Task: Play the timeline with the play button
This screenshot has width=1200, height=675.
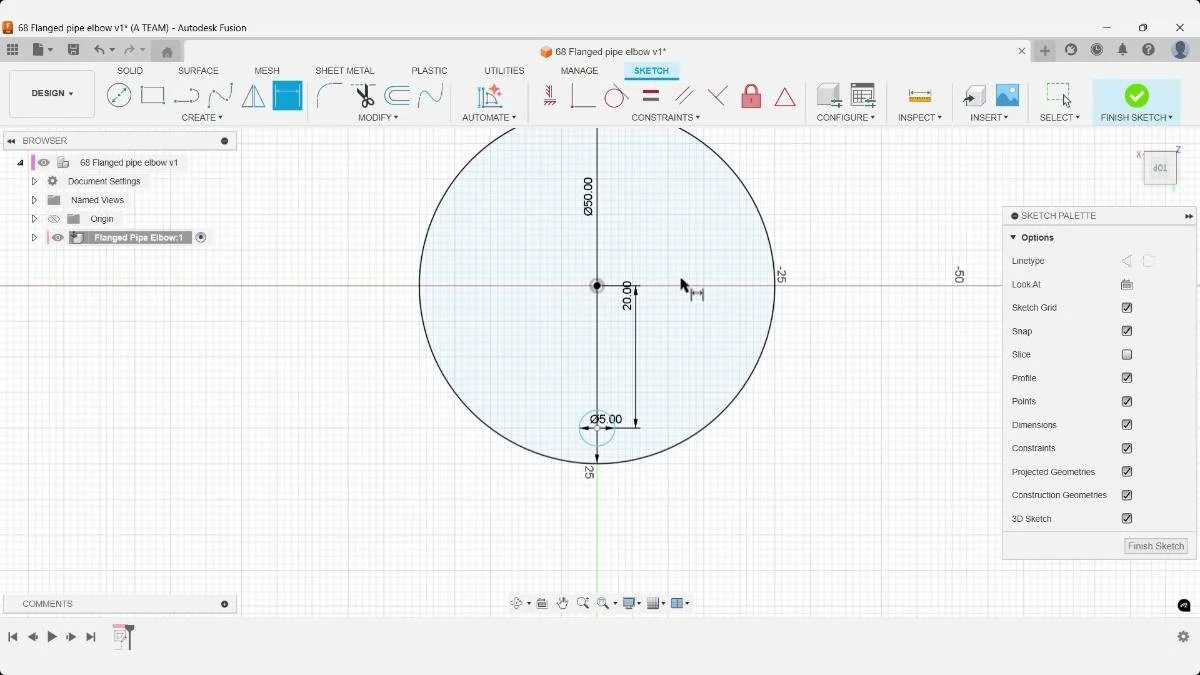Action: click(x=52, y=637)
